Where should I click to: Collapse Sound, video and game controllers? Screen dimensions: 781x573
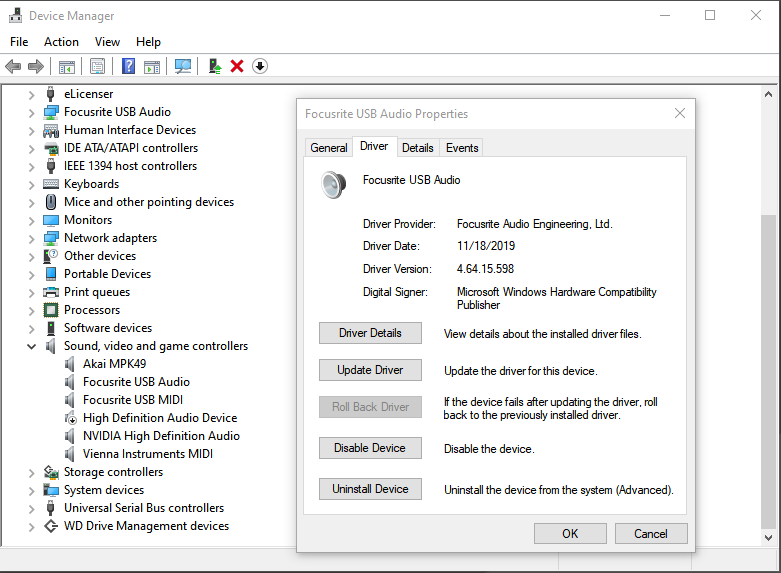[x=31, y=346]
